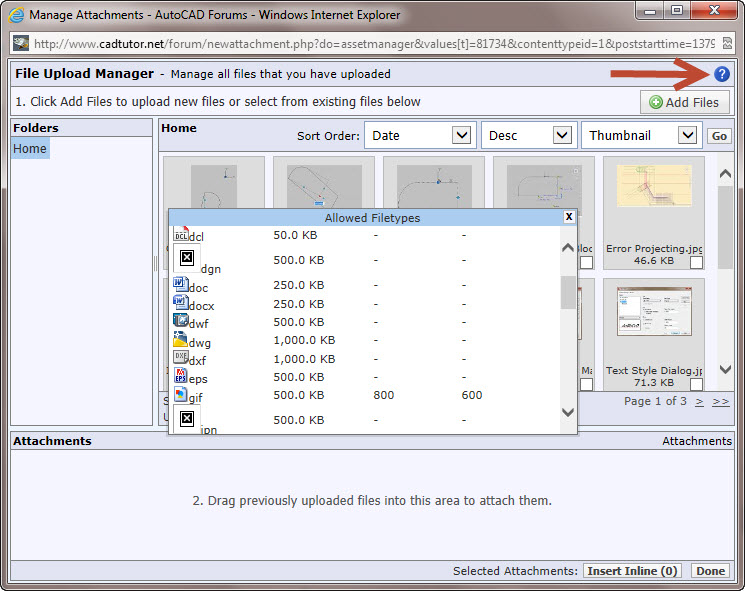Image resolution: width=745 pixels, height=591 pixels.
Task: Click the dxf filetype icon
Action: point(181,357)
